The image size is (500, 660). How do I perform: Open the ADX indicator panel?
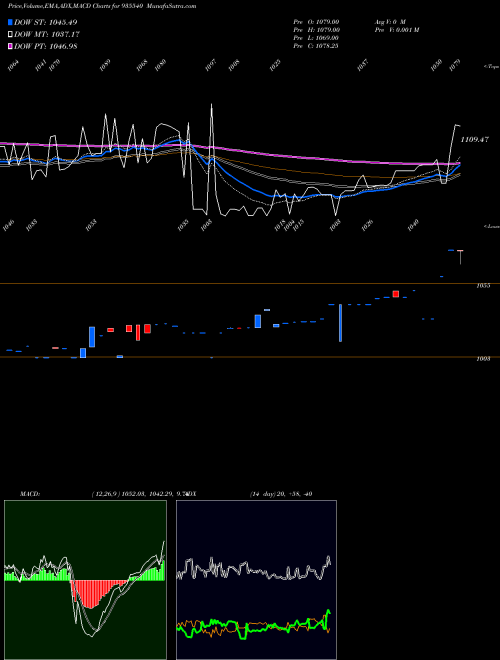pyautogui.click(x=257, y=580)
